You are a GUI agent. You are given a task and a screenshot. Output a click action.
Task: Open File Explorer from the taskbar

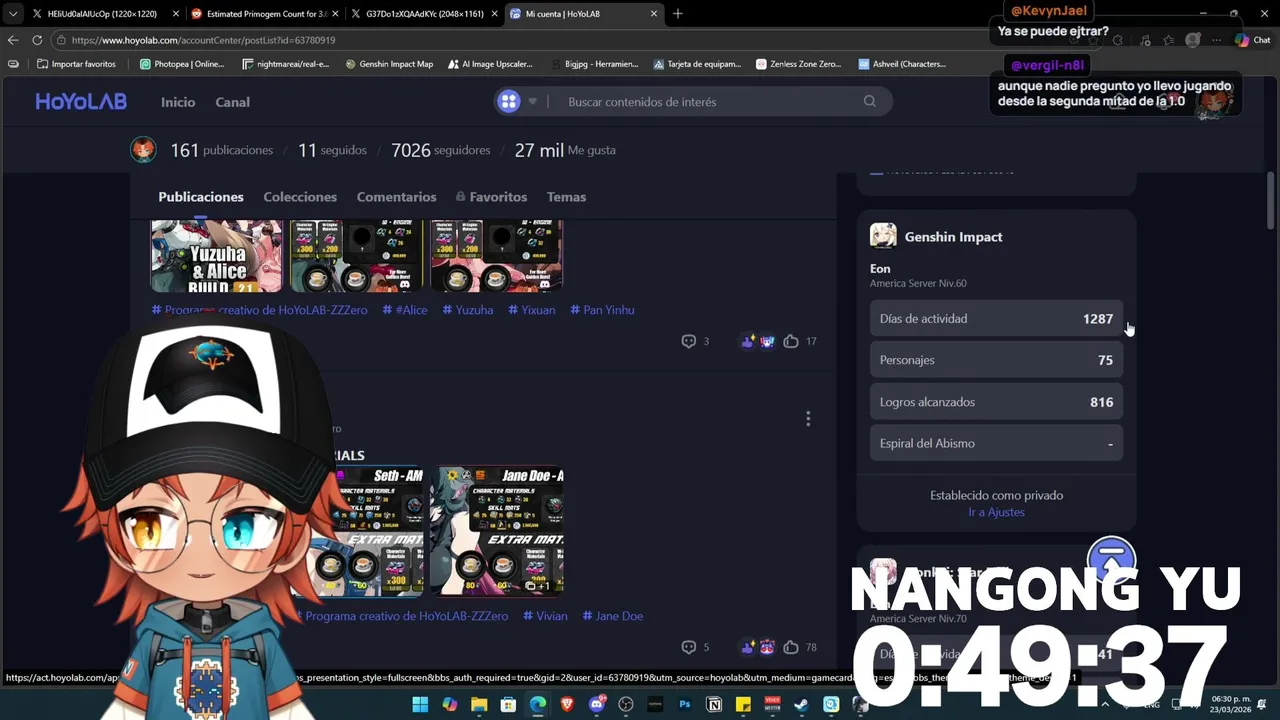click(x=479, y=705)
